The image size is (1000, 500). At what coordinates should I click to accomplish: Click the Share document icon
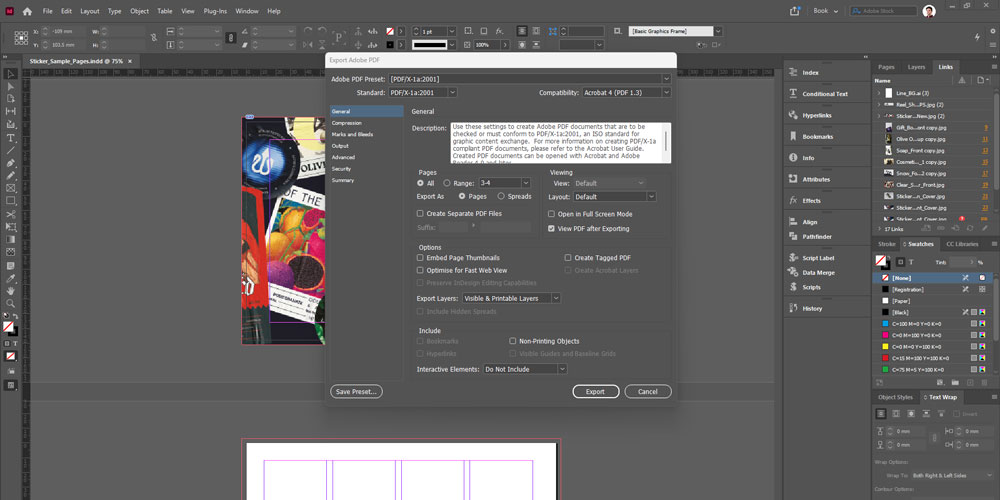pyautogui.click(x=795, y=11)
